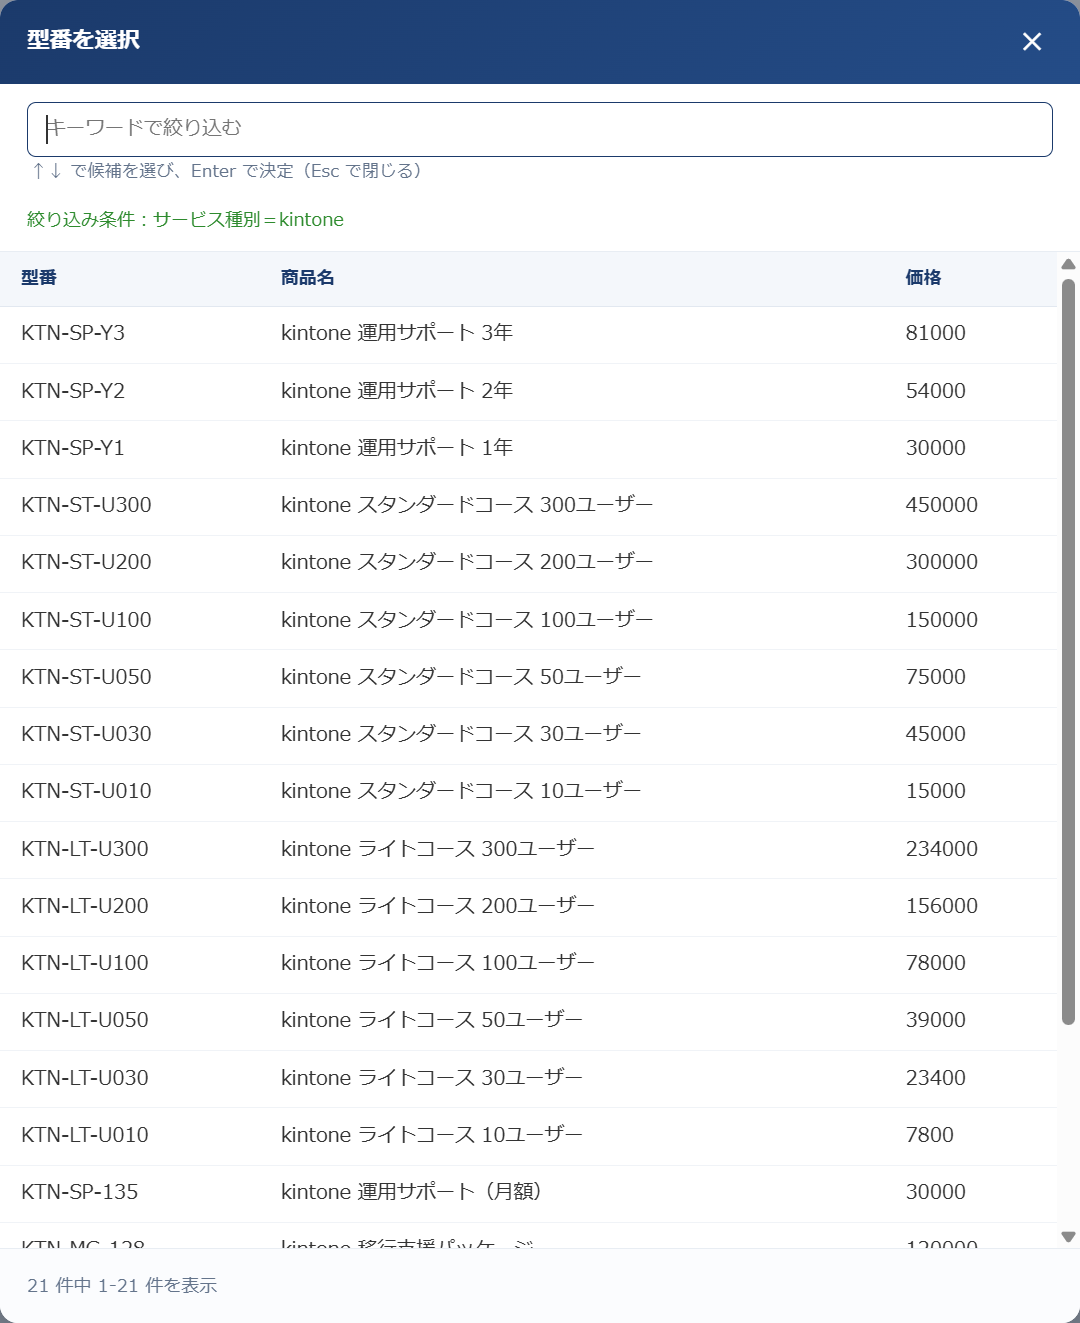The image size is (1080, 1323).
Task: Click price 39000
Action: (x=936, y=1020)
